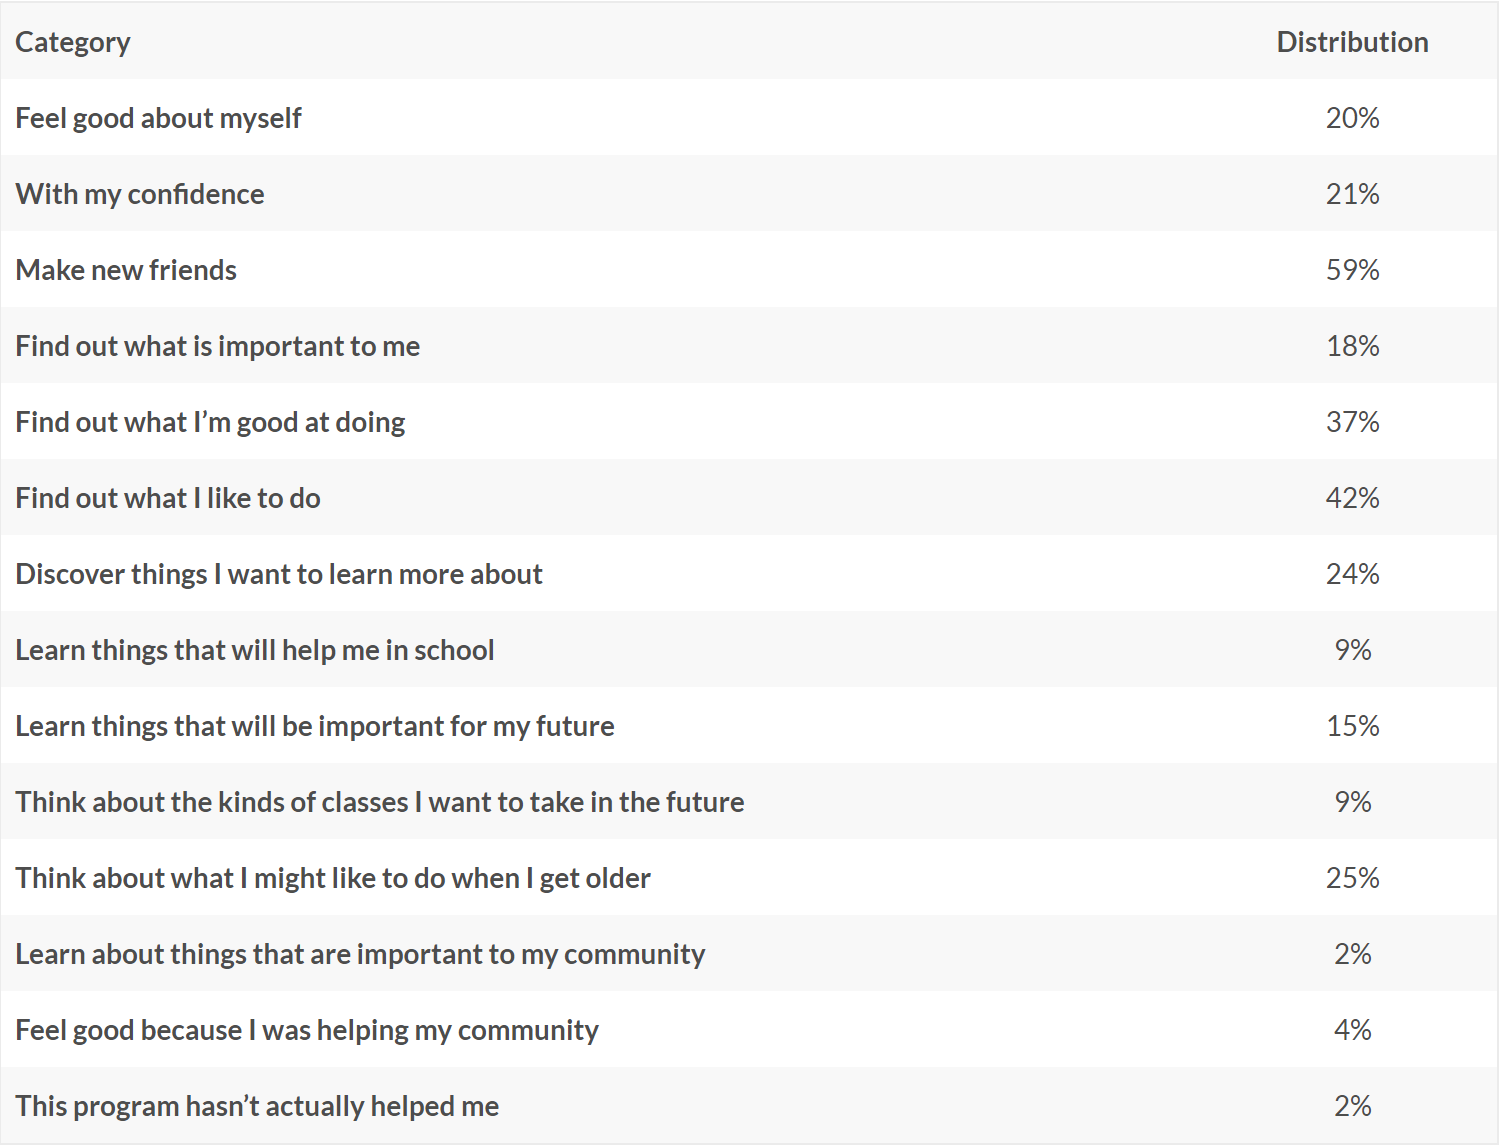Select 'Learn things that will help me in school'
This screenshot has width=1499, height=1147.
pyautogui.click(x=255, y=650)
